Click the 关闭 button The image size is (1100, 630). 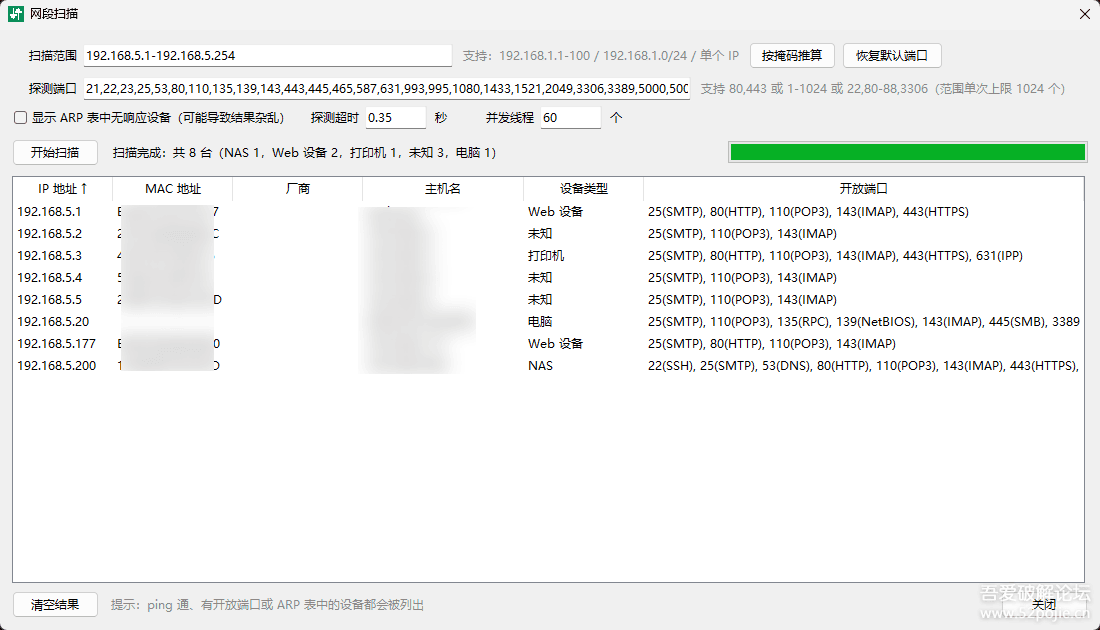pyautogui.click(x=1044, y=604)
